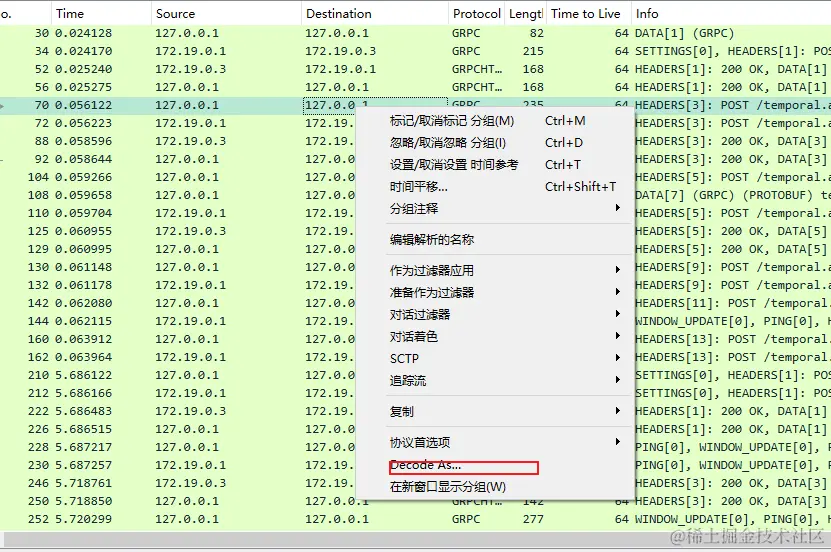The width and height of the screenshot is (831, 552).
Task: Select packet 222 time 5.686483
Action: (x=84, y=412)
